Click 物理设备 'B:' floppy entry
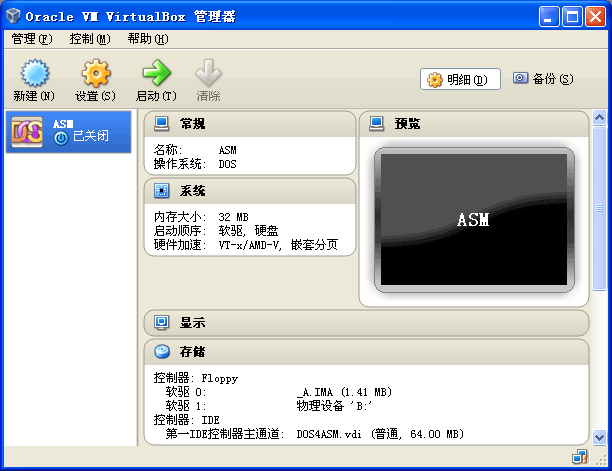Screen dimensions: 612x471 click(x=334, y=406)
